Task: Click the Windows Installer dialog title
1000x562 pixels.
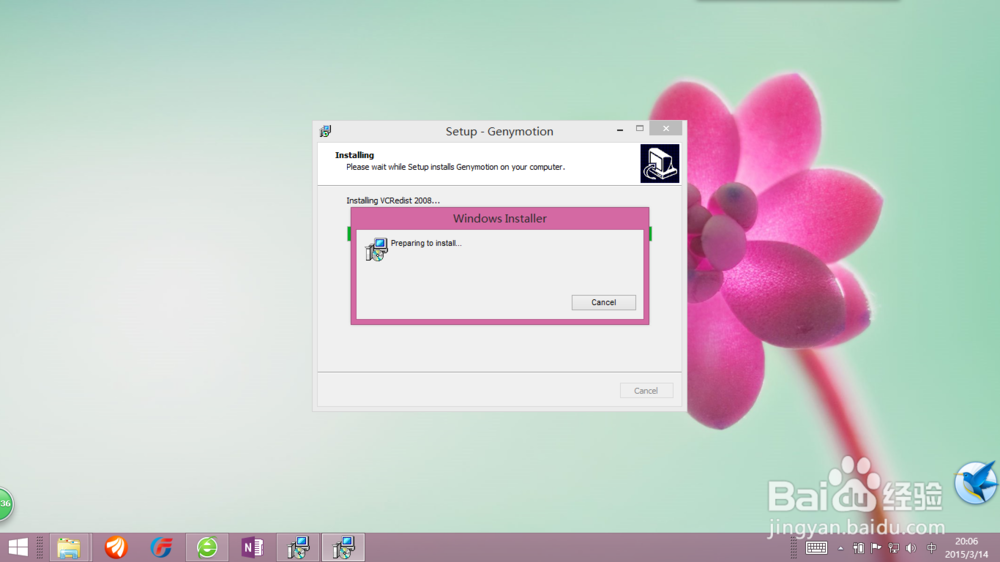Action: pos(499,218)
